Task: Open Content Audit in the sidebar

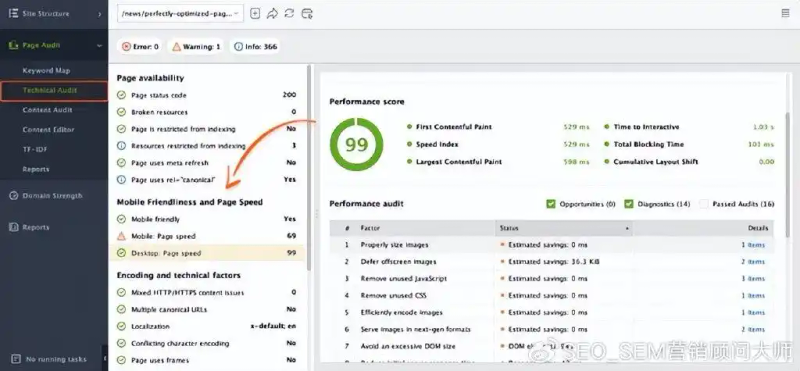Action: coord(47,110)
